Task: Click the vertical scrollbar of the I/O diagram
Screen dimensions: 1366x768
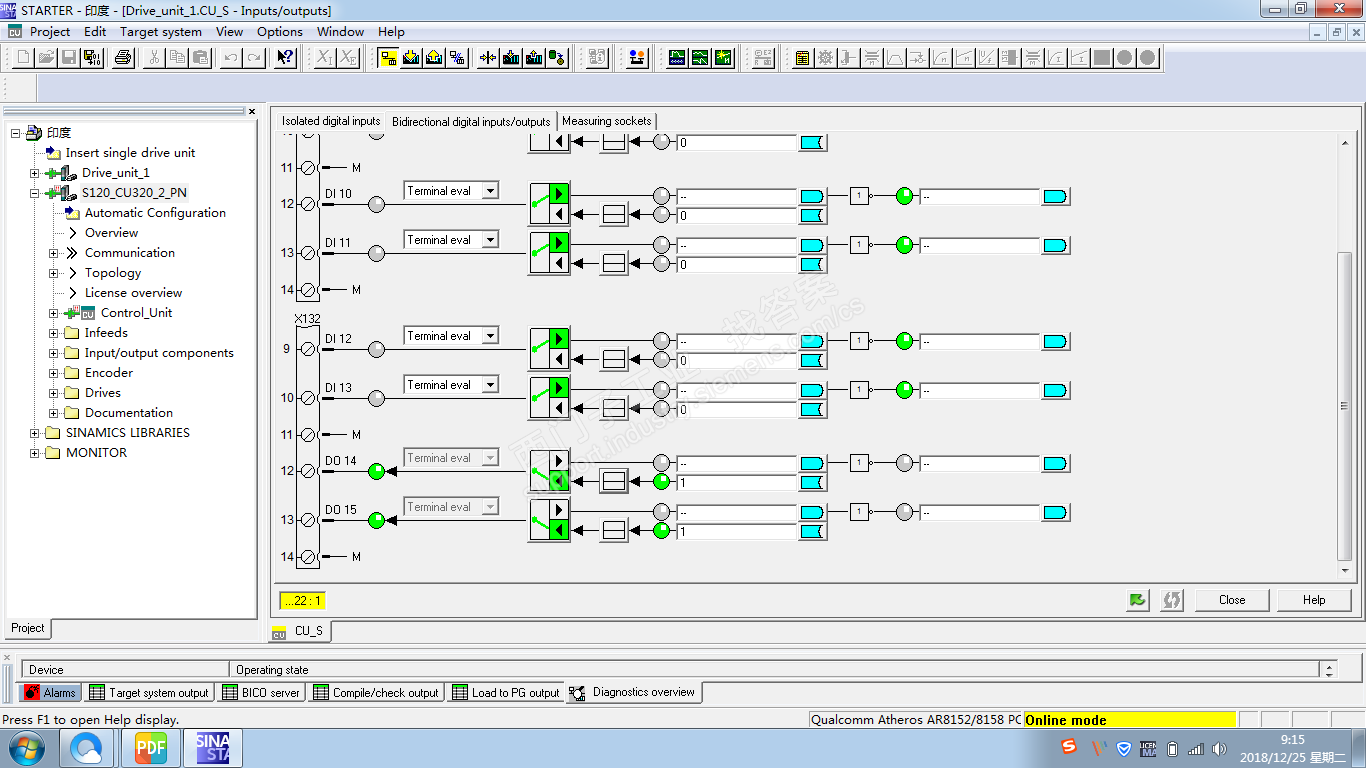Action: pos(1345,405)
